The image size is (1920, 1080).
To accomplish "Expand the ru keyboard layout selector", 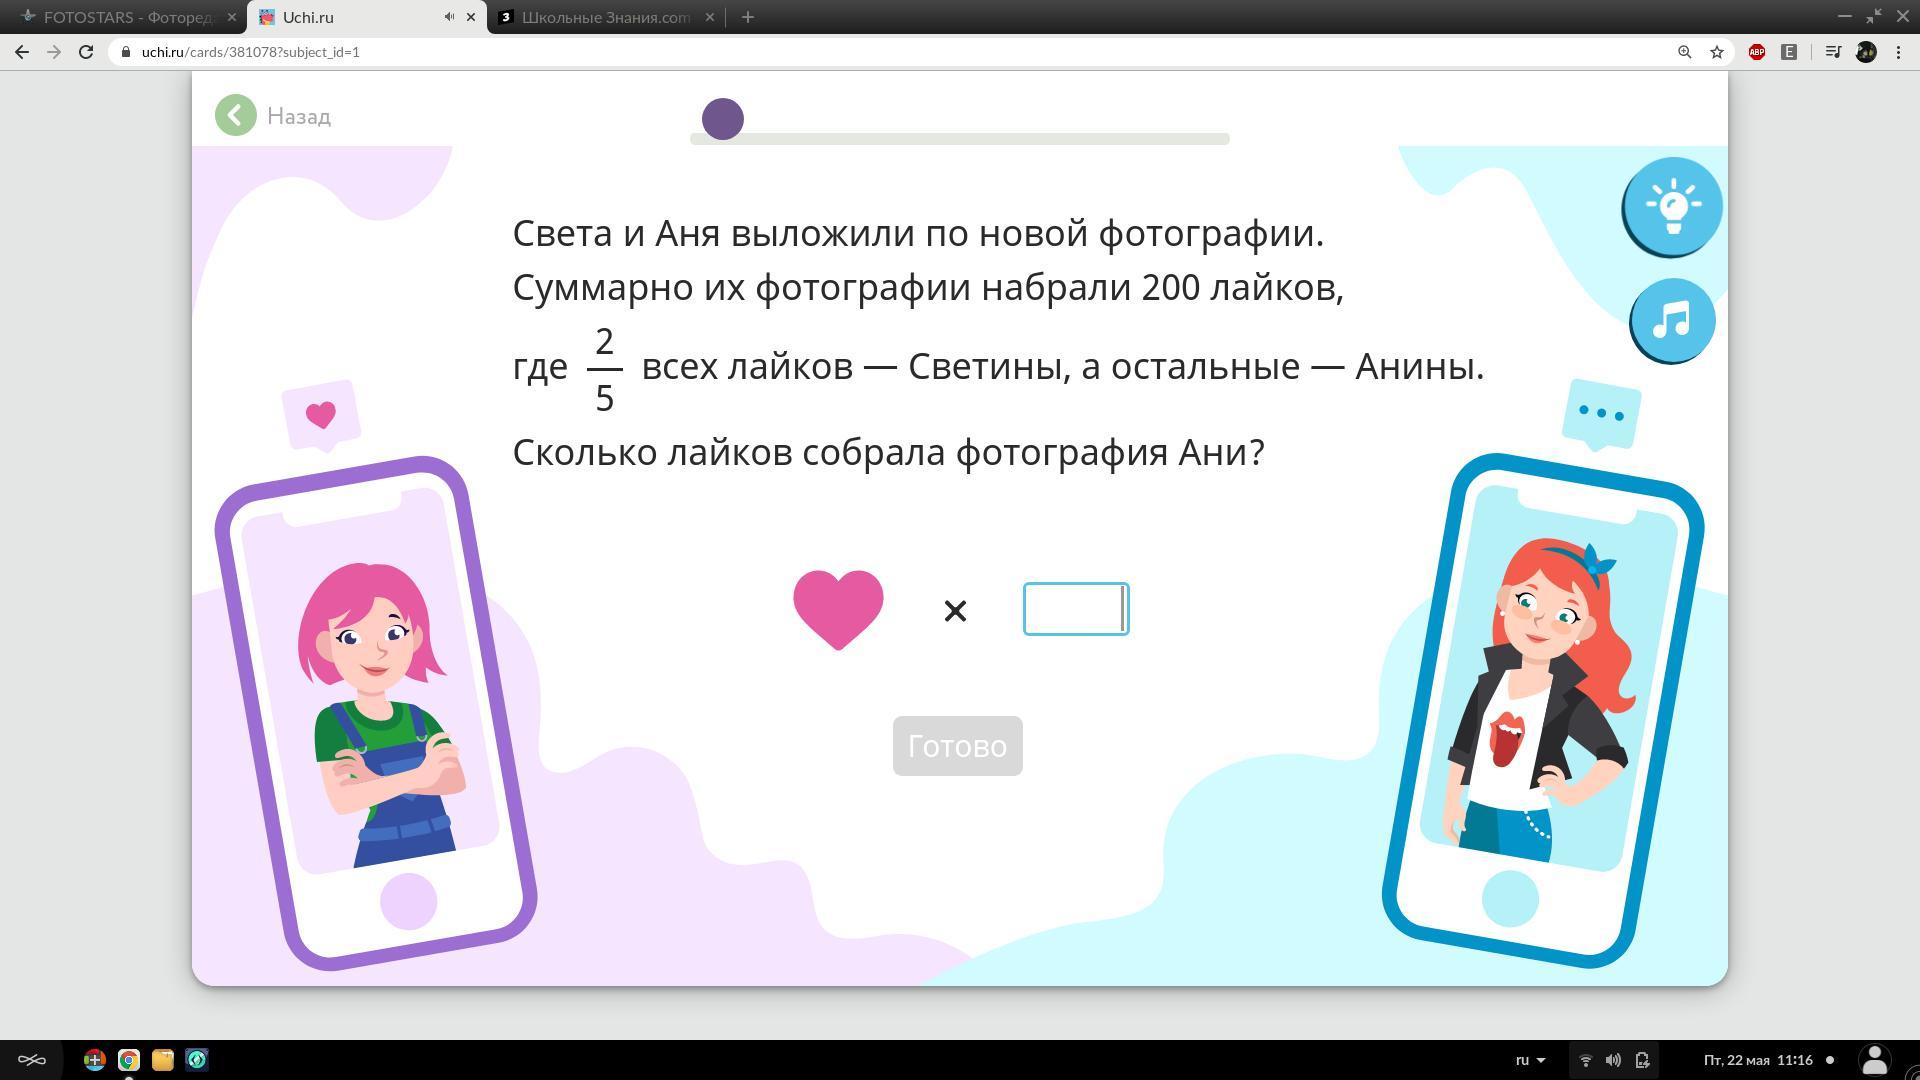I will point(1530,1060).
